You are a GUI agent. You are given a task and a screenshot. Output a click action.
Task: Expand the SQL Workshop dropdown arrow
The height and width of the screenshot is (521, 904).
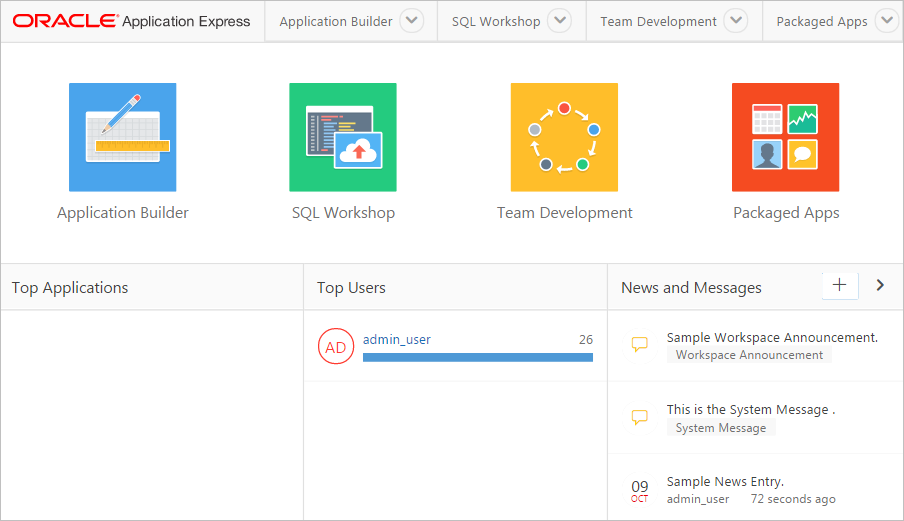click(560, 21)
